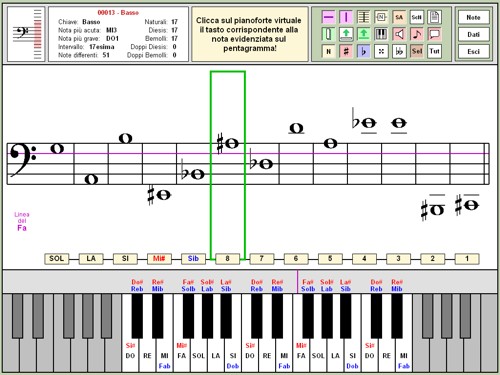Click answer box number 8

point(227,259)
